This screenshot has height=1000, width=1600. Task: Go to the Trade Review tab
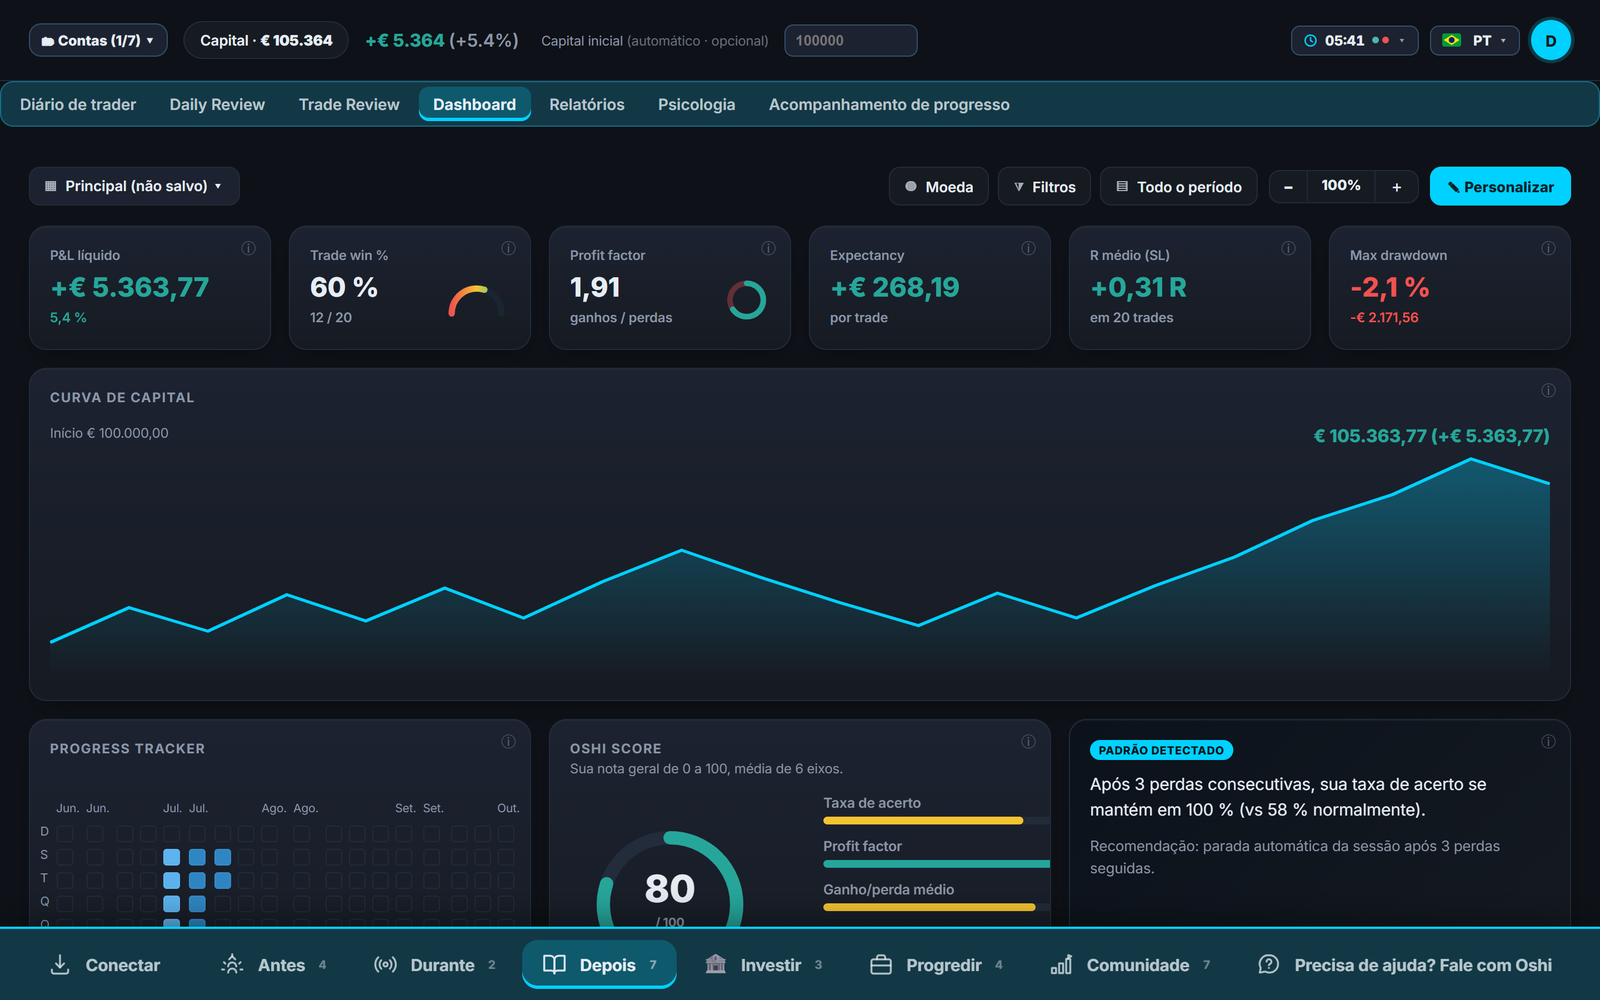(x=349, y=104)
